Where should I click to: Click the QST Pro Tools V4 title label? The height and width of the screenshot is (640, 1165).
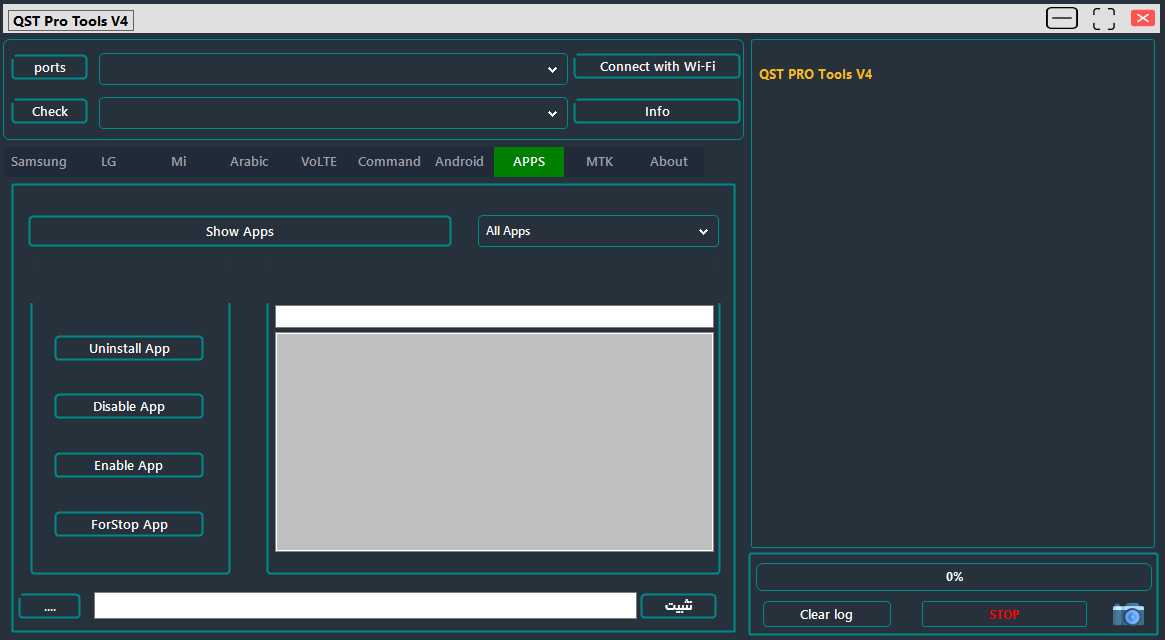pyautogui.click(x=70, y=19)
